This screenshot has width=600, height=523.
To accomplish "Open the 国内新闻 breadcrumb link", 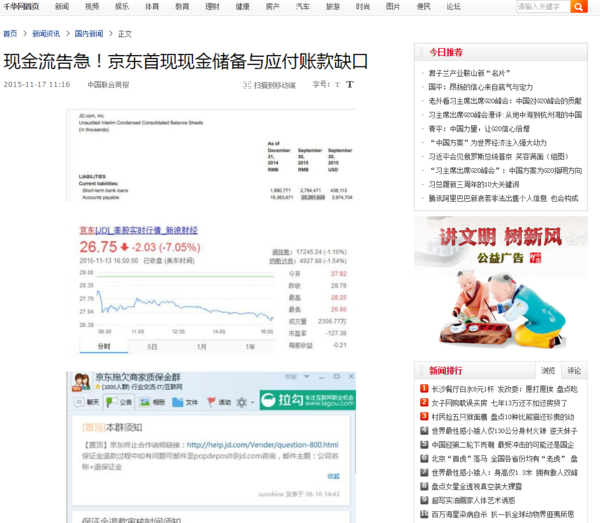I will (89, 33).
